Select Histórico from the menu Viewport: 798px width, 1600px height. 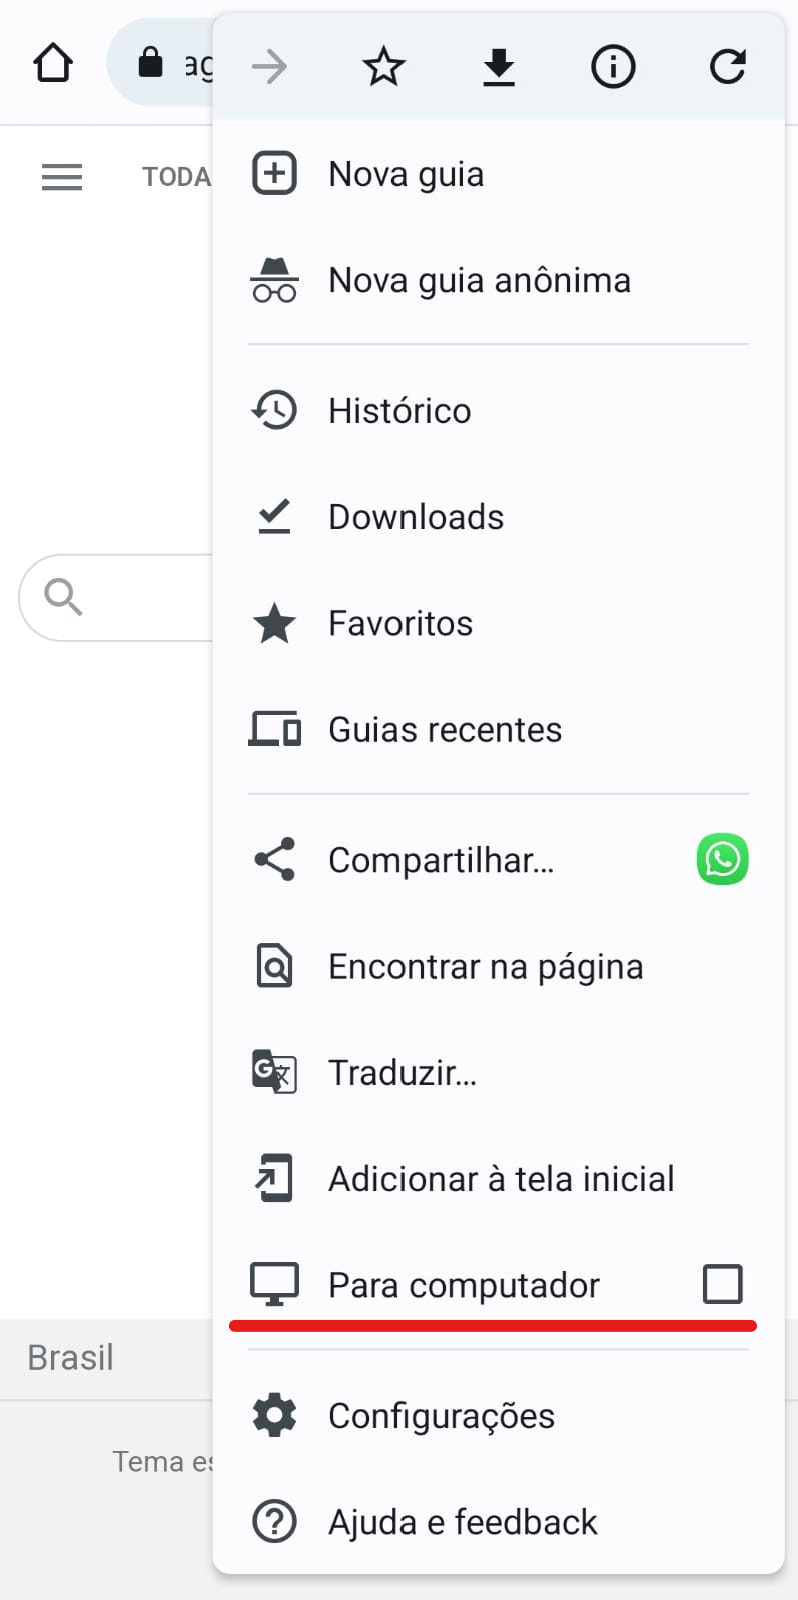(x=399, y=411)
